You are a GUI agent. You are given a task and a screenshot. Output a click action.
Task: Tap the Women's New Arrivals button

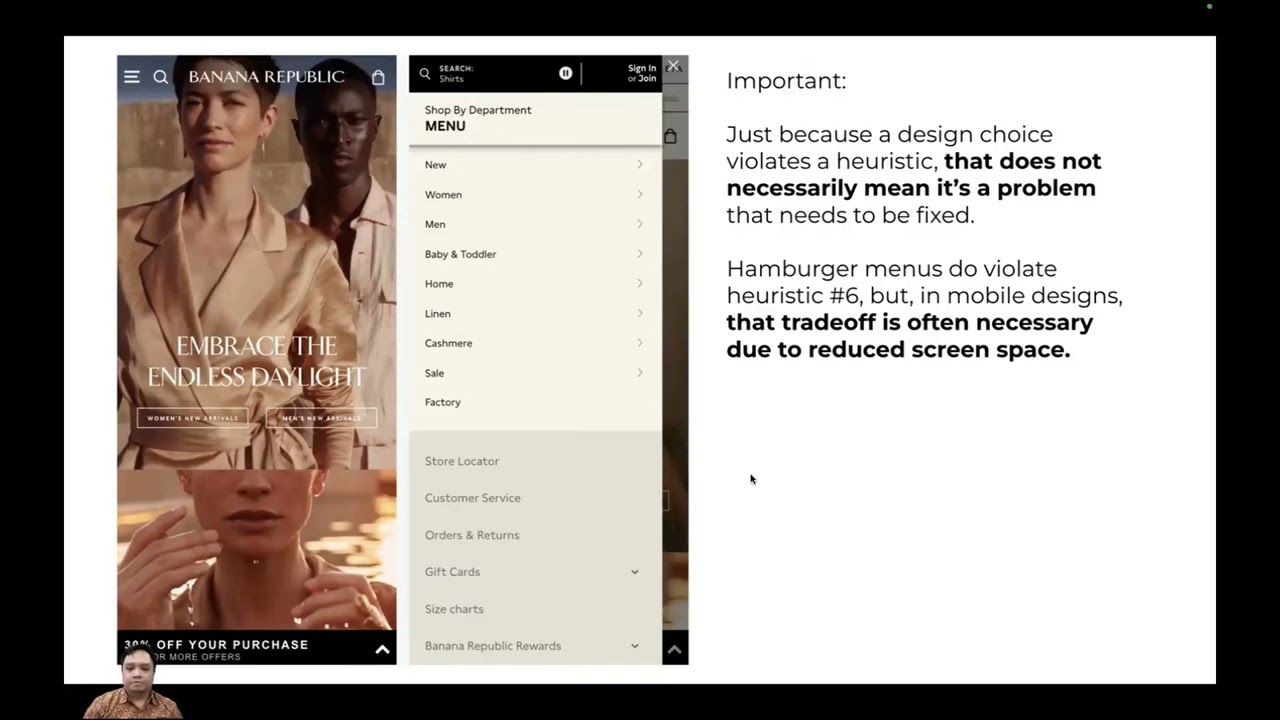click(192, 418)
